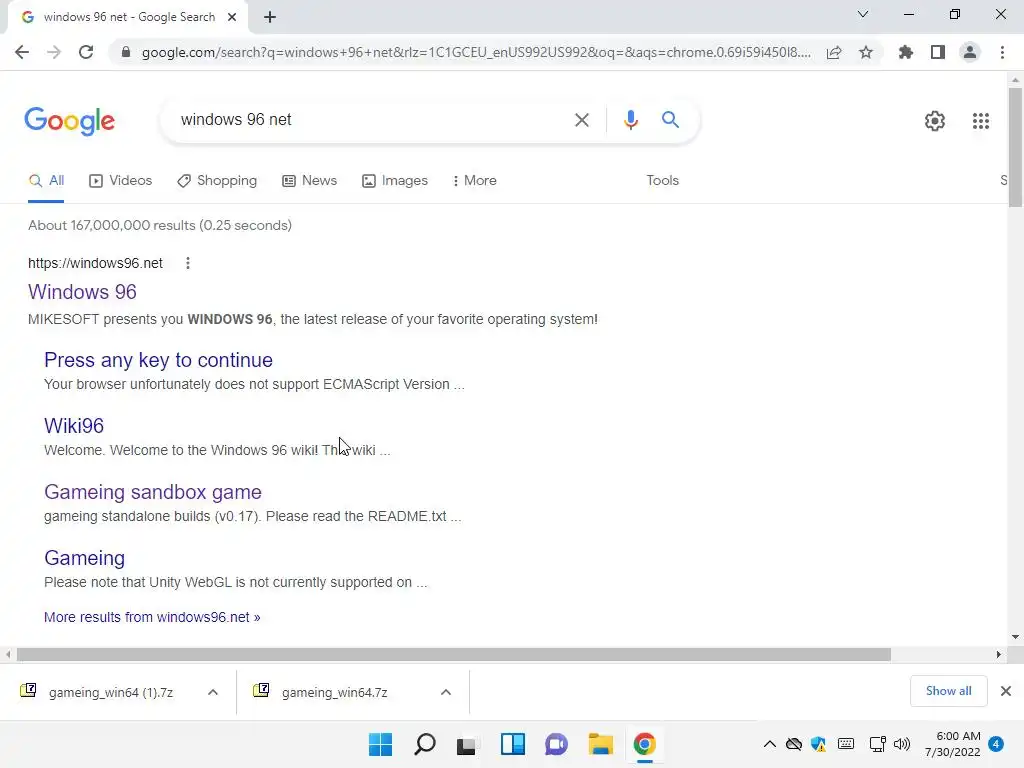Share this page from the address bar
Image resolution: width=1024 pixels, height=768 pixels.
(x=834, y=52)
